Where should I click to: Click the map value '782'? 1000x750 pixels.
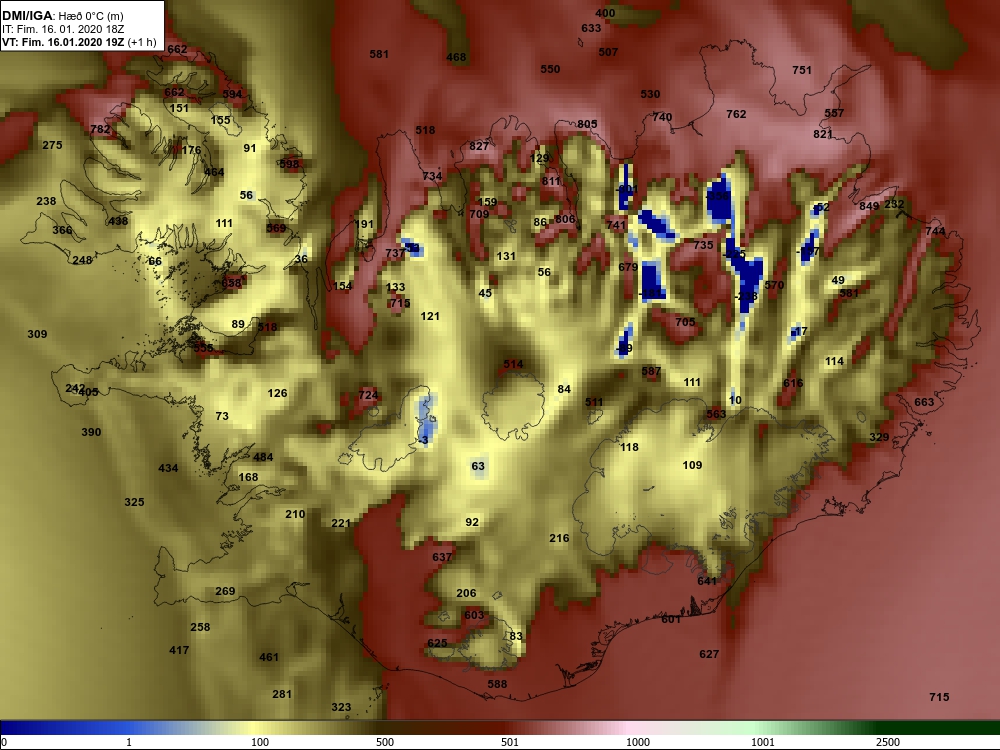tap(100, 129)
